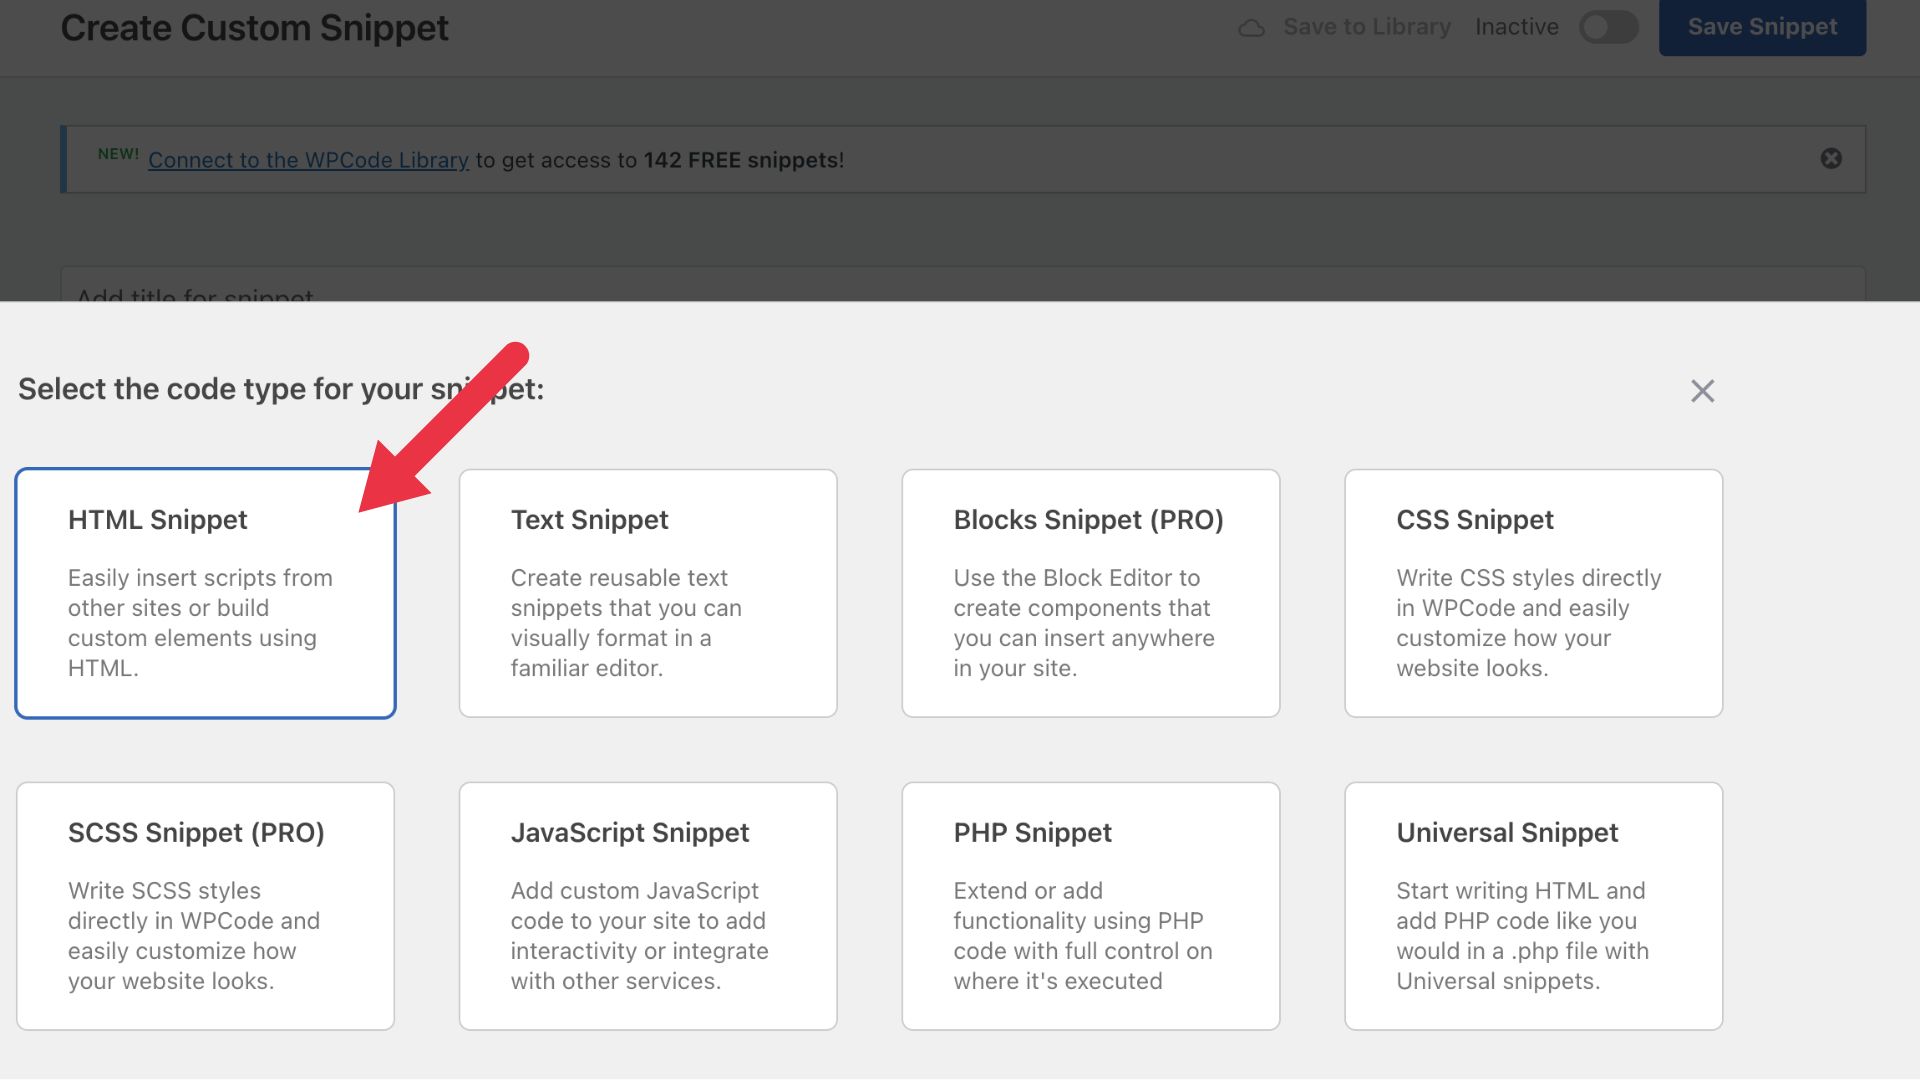Open the Connect to the WPCode Library link

[x=308, y=160]
